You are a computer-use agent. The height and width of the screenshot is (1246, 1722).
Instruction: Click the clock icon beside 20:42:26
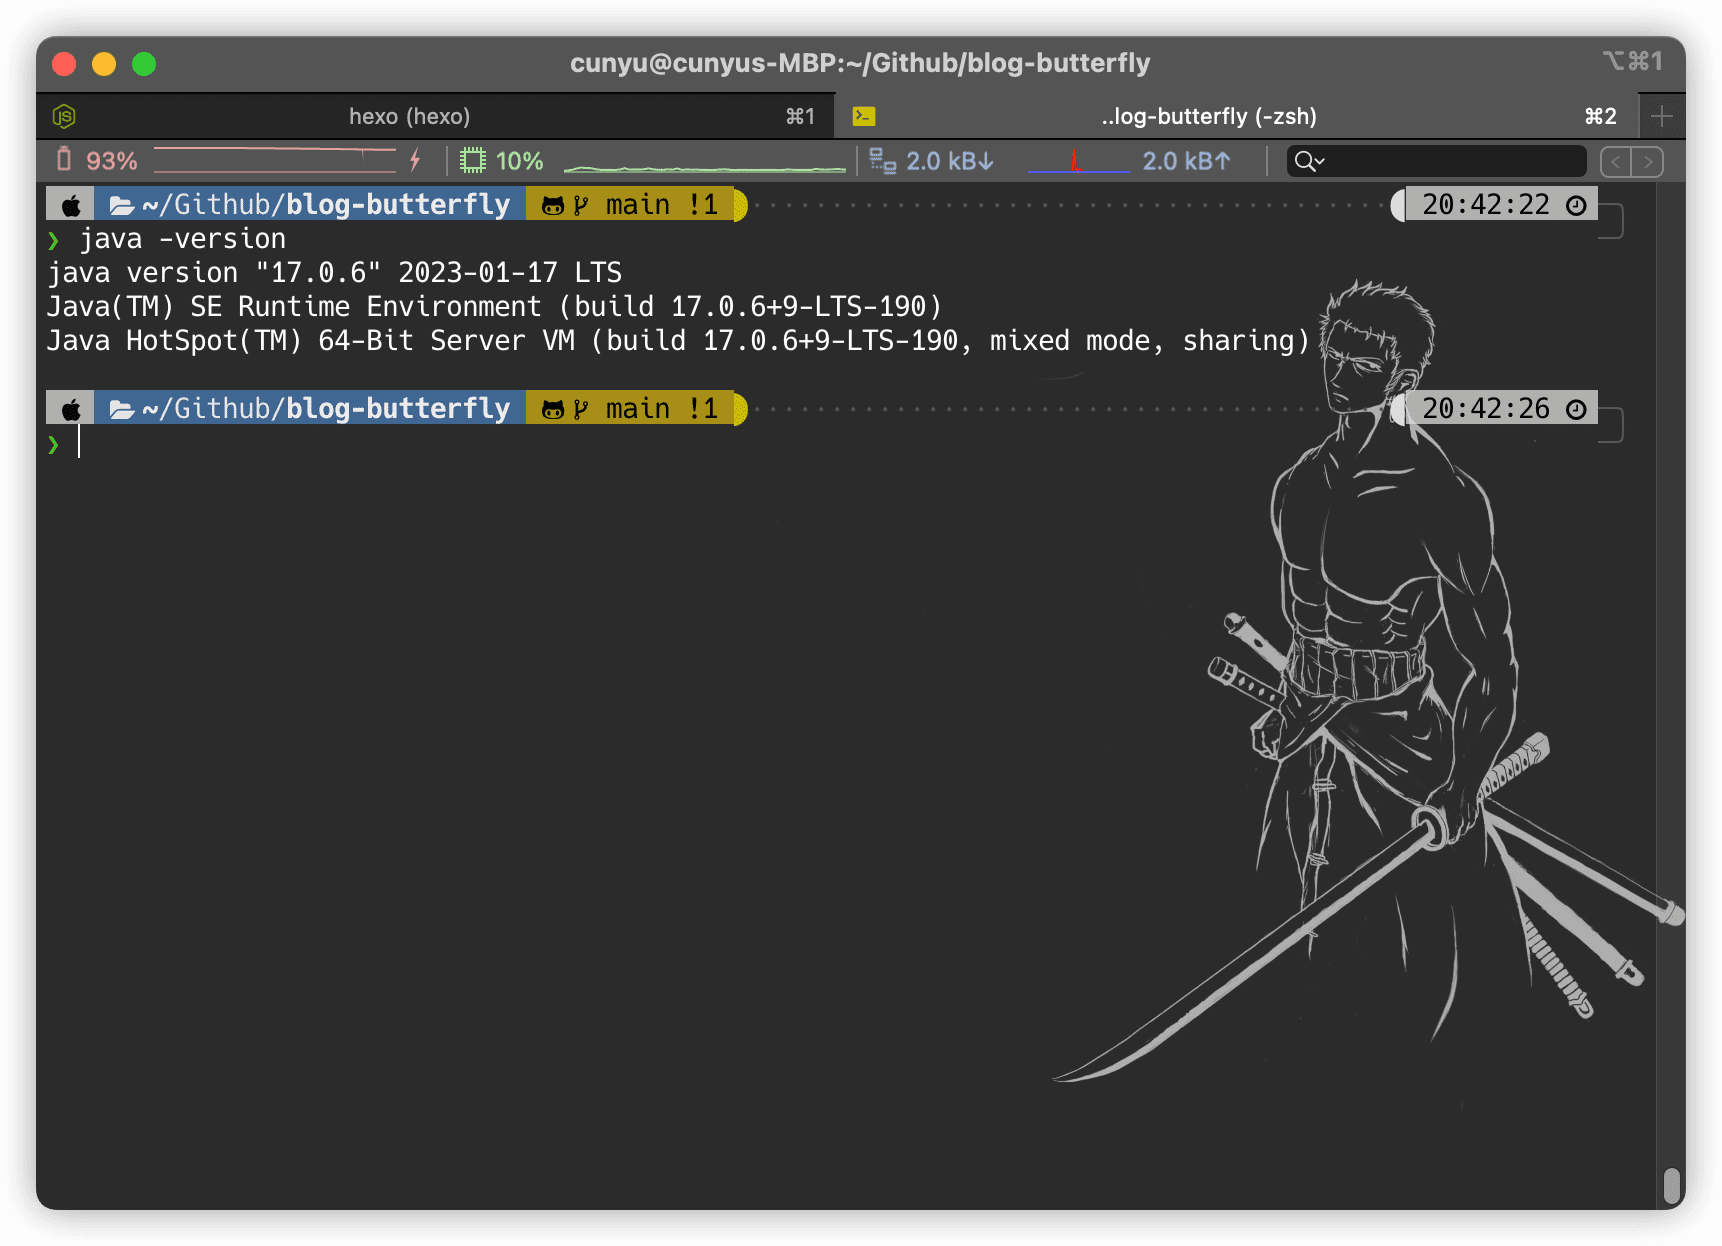coord(1576,409)
